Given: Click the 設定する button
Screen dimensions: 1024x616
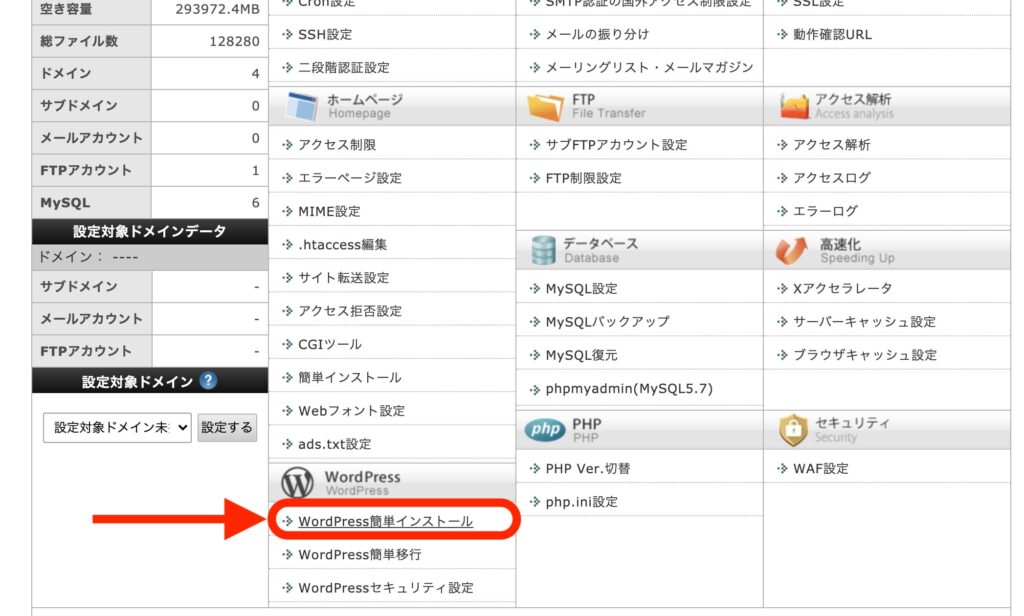Looking at the screenshot, I should tap(227, 428).
